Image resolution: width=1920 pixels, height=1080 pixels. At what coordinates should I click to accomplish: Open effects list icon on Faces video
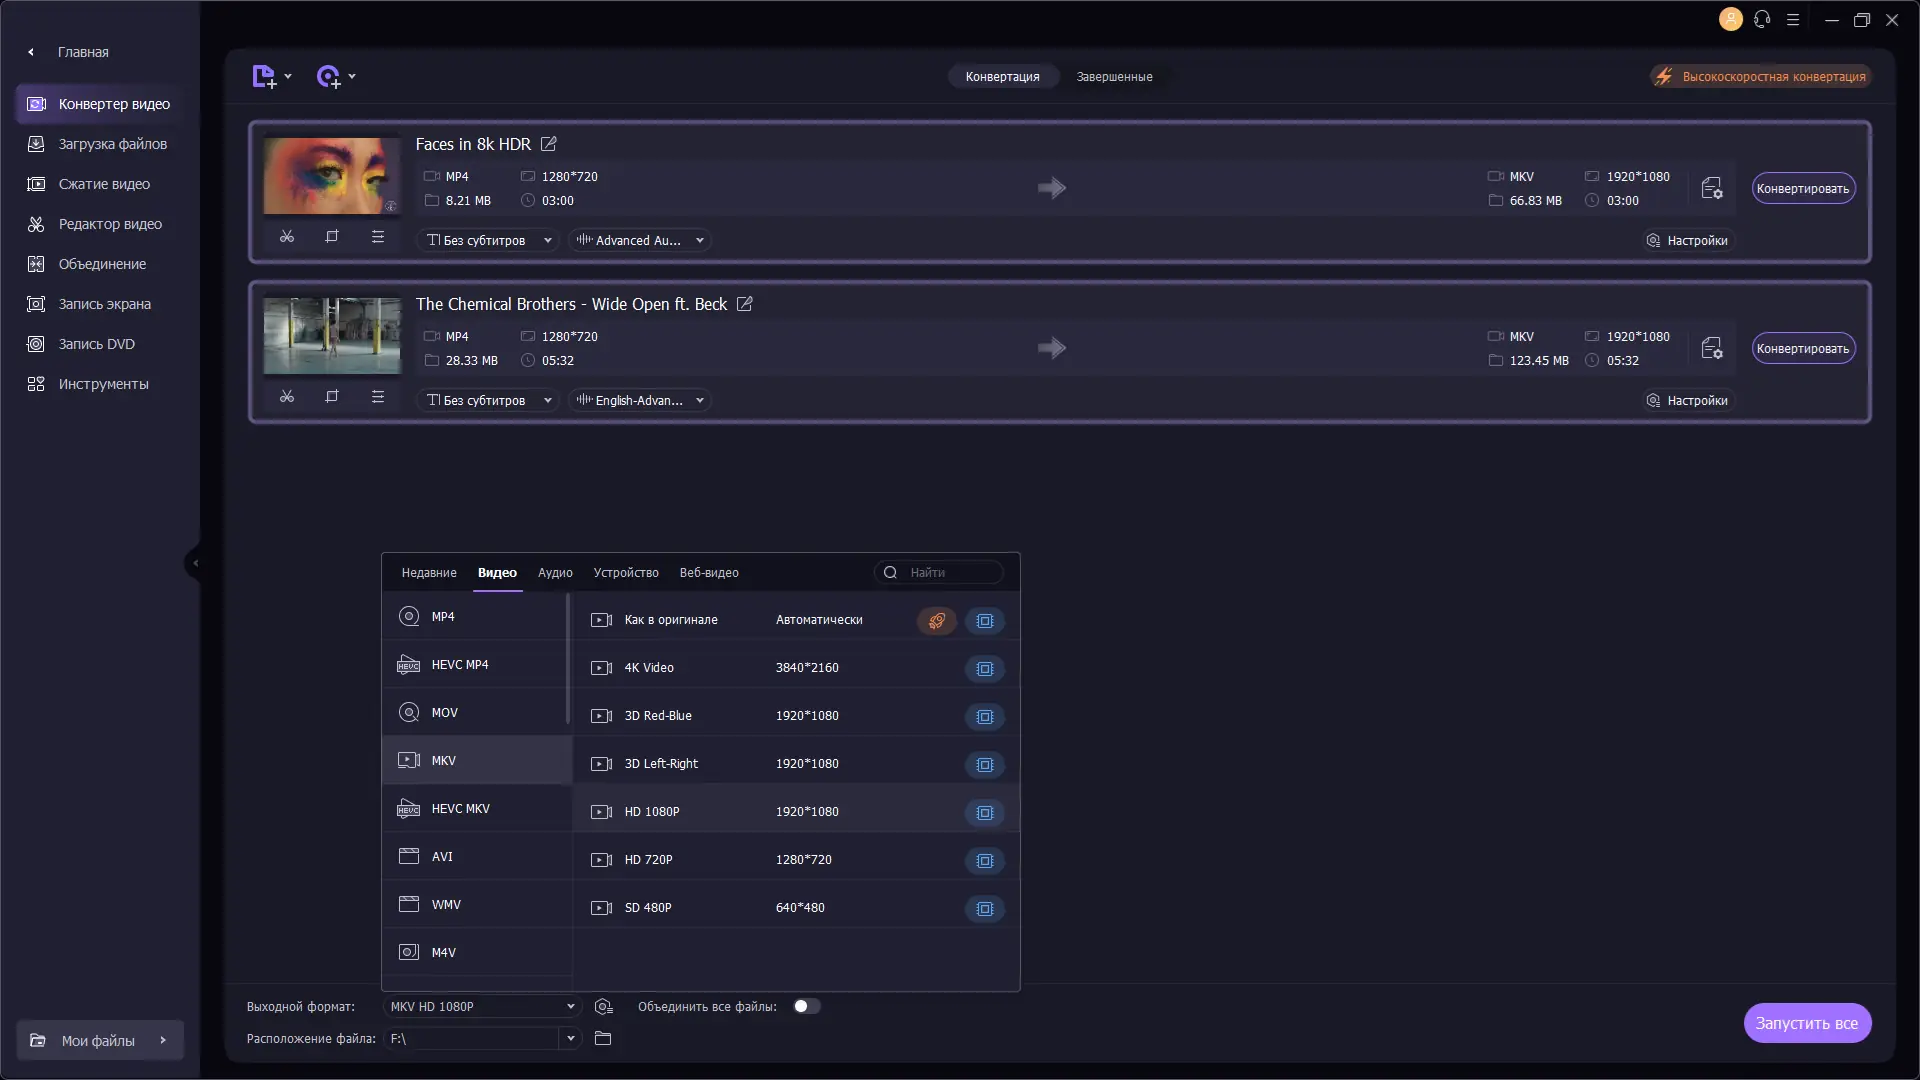pos(378,237)
